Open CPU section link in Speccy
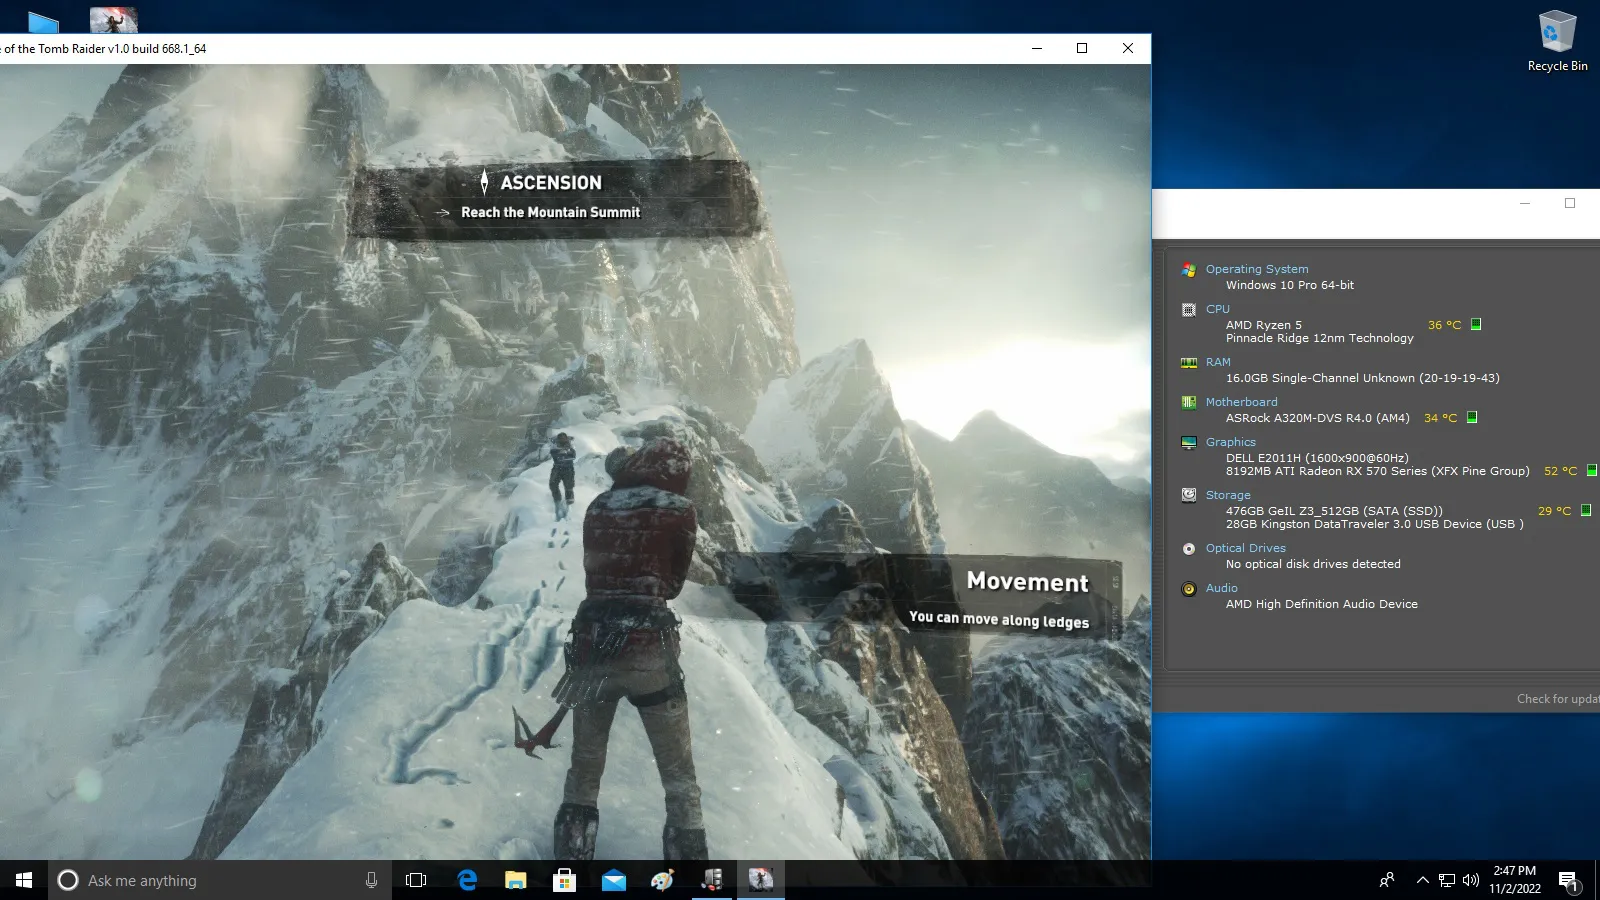Image resolution: width=1600 pixels, height=900 pixels. [x=1217, y=309]
